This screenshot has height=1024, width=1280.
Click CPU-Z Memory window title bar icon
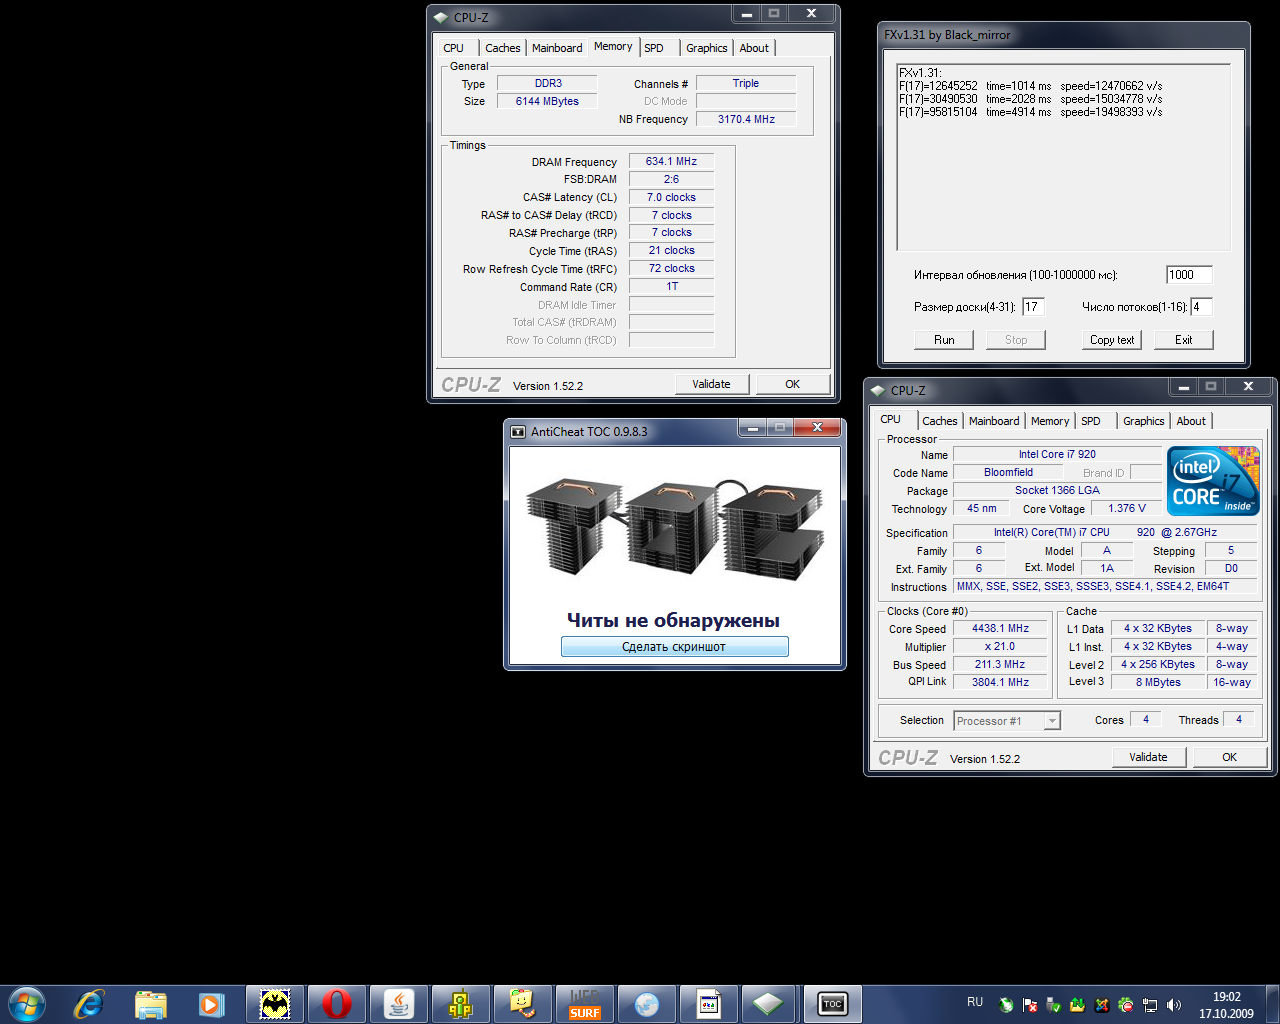441,17
